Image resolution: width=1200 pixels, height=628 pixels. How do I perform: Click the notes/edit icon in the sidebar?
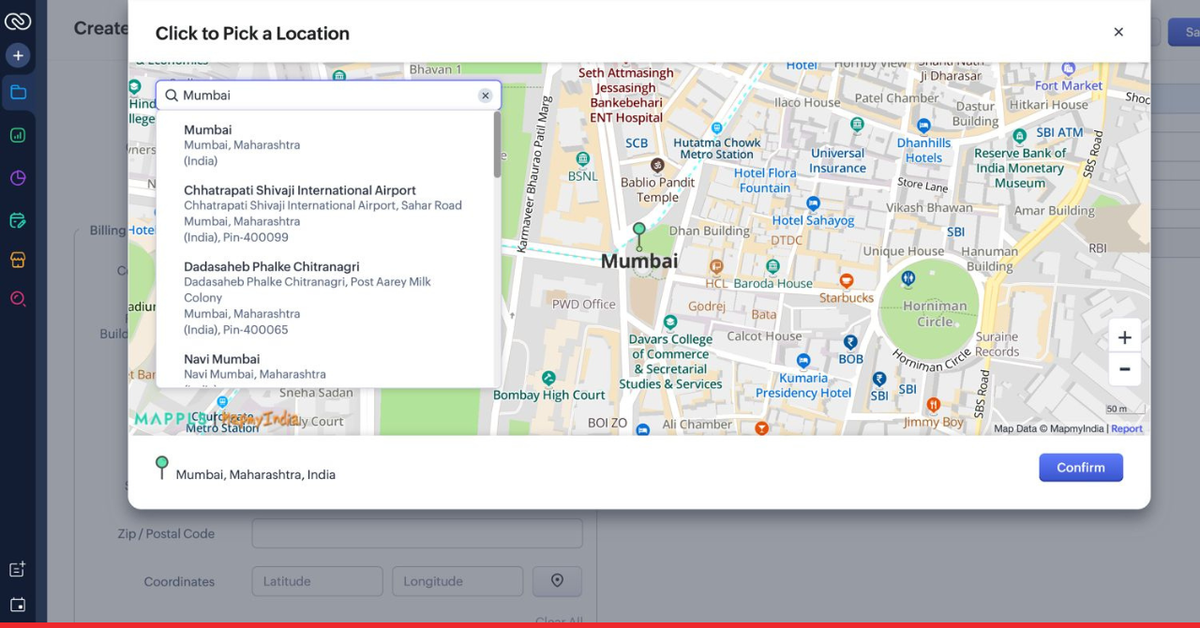(18, 218)
